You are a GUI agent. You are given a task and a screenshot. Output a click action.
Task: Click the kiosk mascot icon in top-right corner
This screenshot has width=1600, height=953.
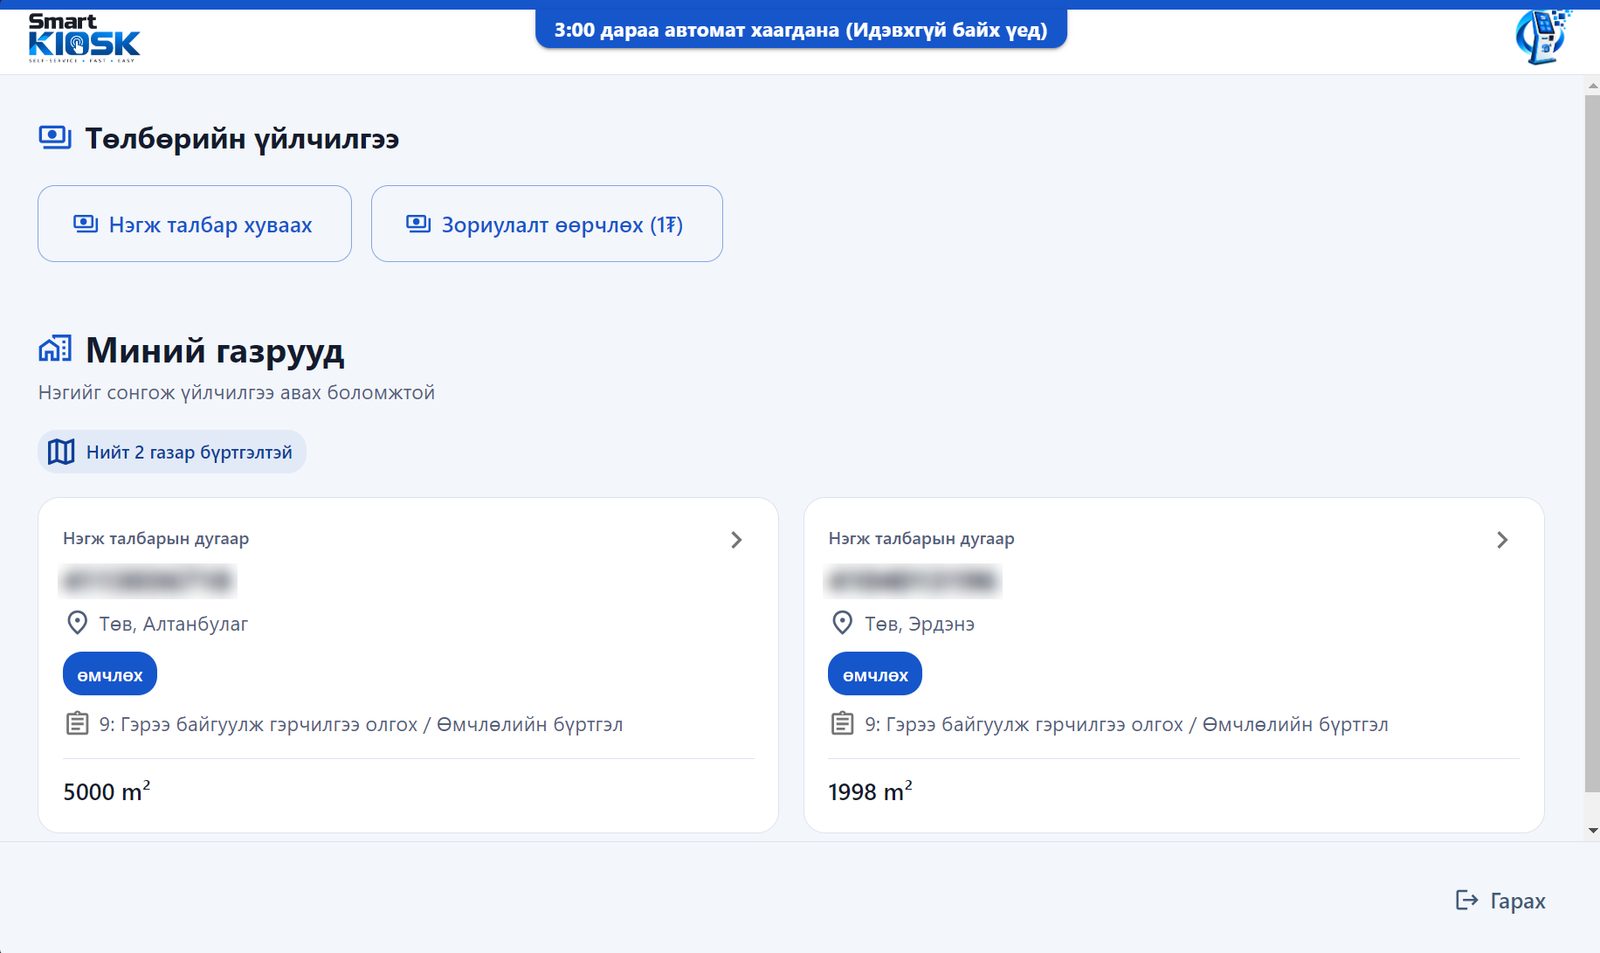pos(1542,37)
